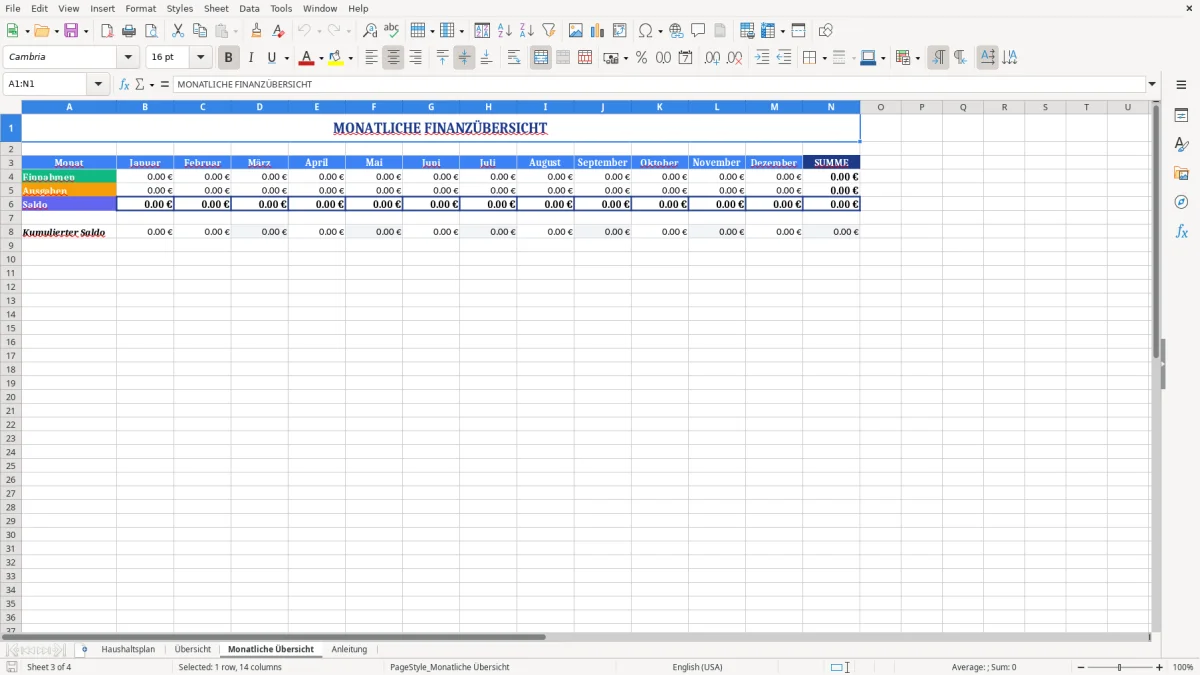
Task: Sort data ascending
Action: pyautogui.click(x=505, y=30)
